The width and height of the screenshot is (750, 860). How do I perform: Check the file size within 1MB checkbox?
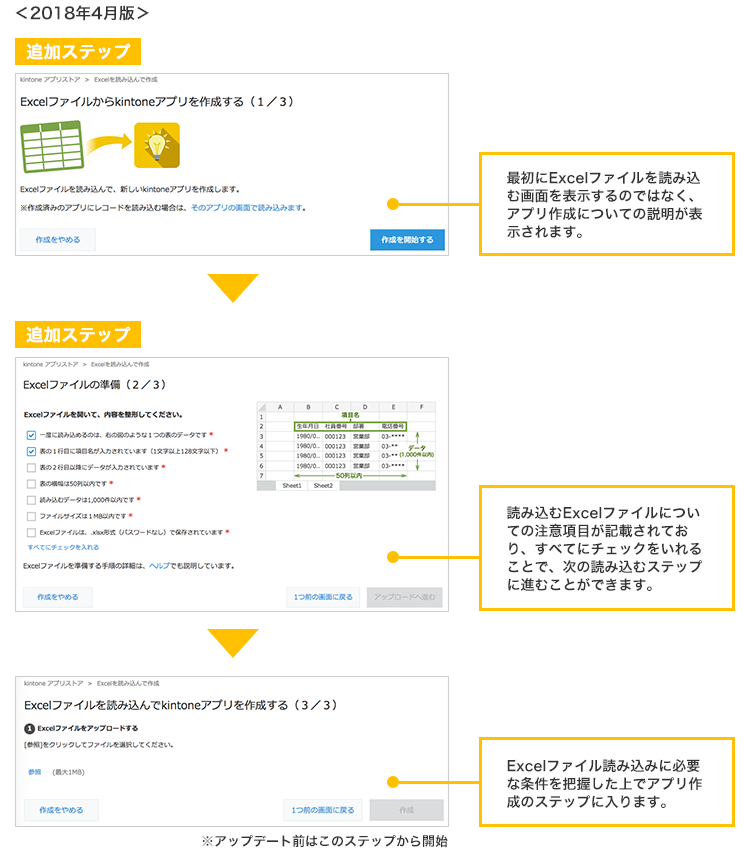click(x=31, y=516)
